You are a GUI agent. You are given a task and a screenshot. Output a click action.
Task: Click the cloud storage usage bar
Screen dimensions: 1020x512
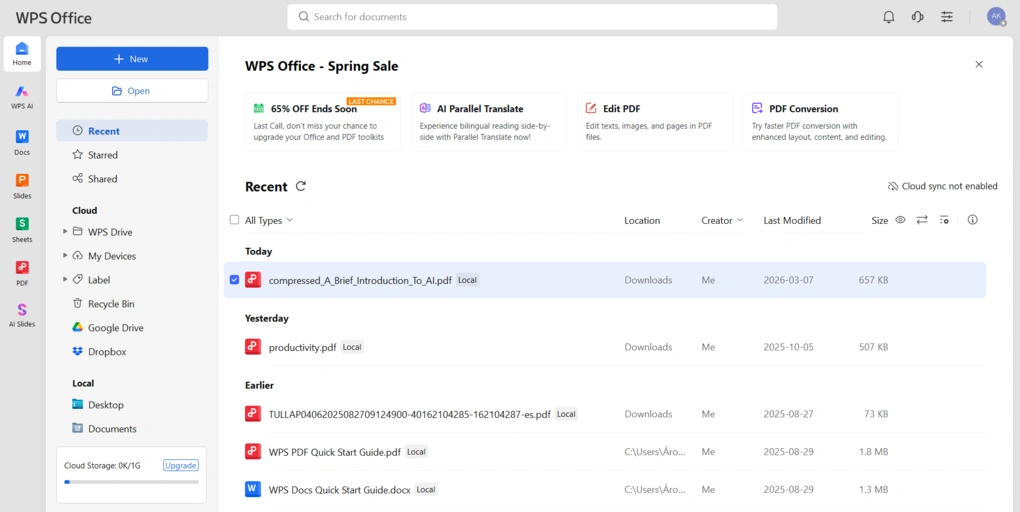coord(131,482)
